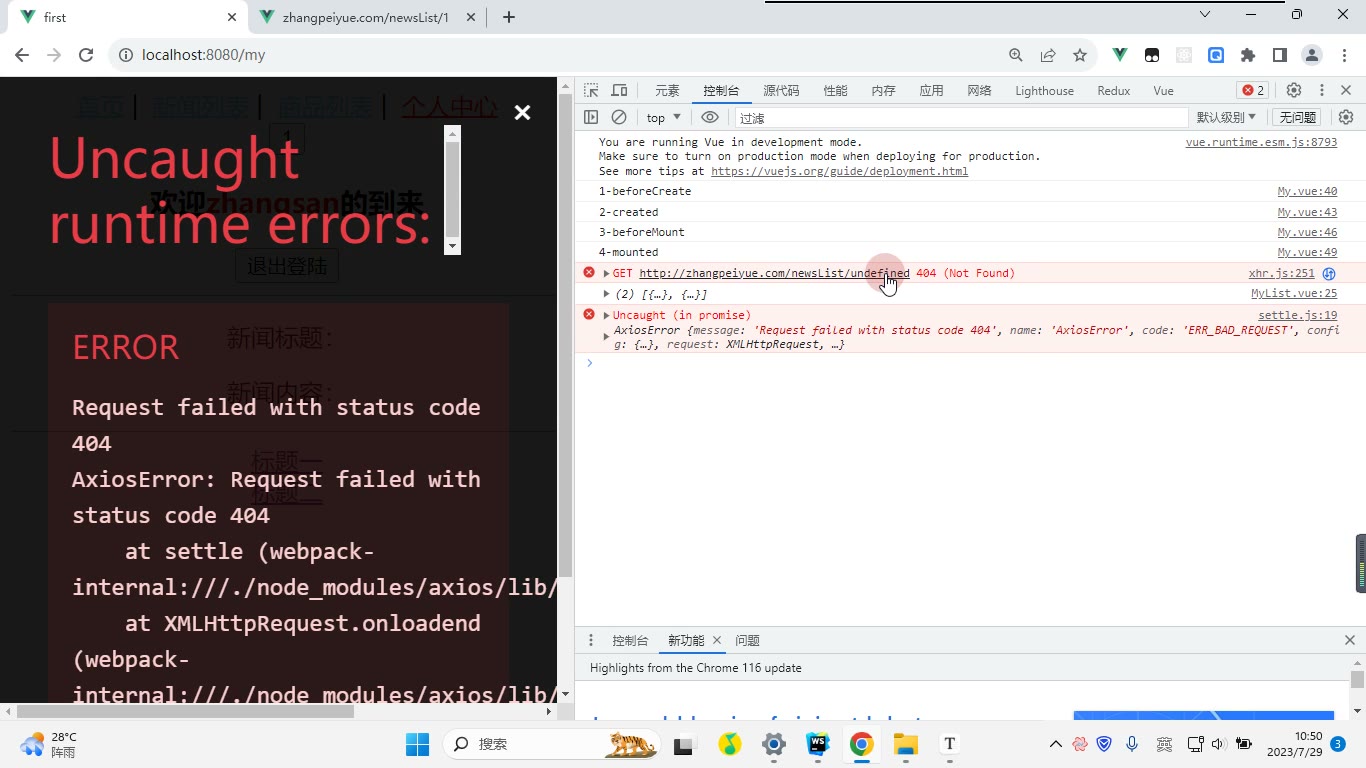Screen dimensions: 1366x768
Task: Reload the localhost page
Action: click(86, 55)
